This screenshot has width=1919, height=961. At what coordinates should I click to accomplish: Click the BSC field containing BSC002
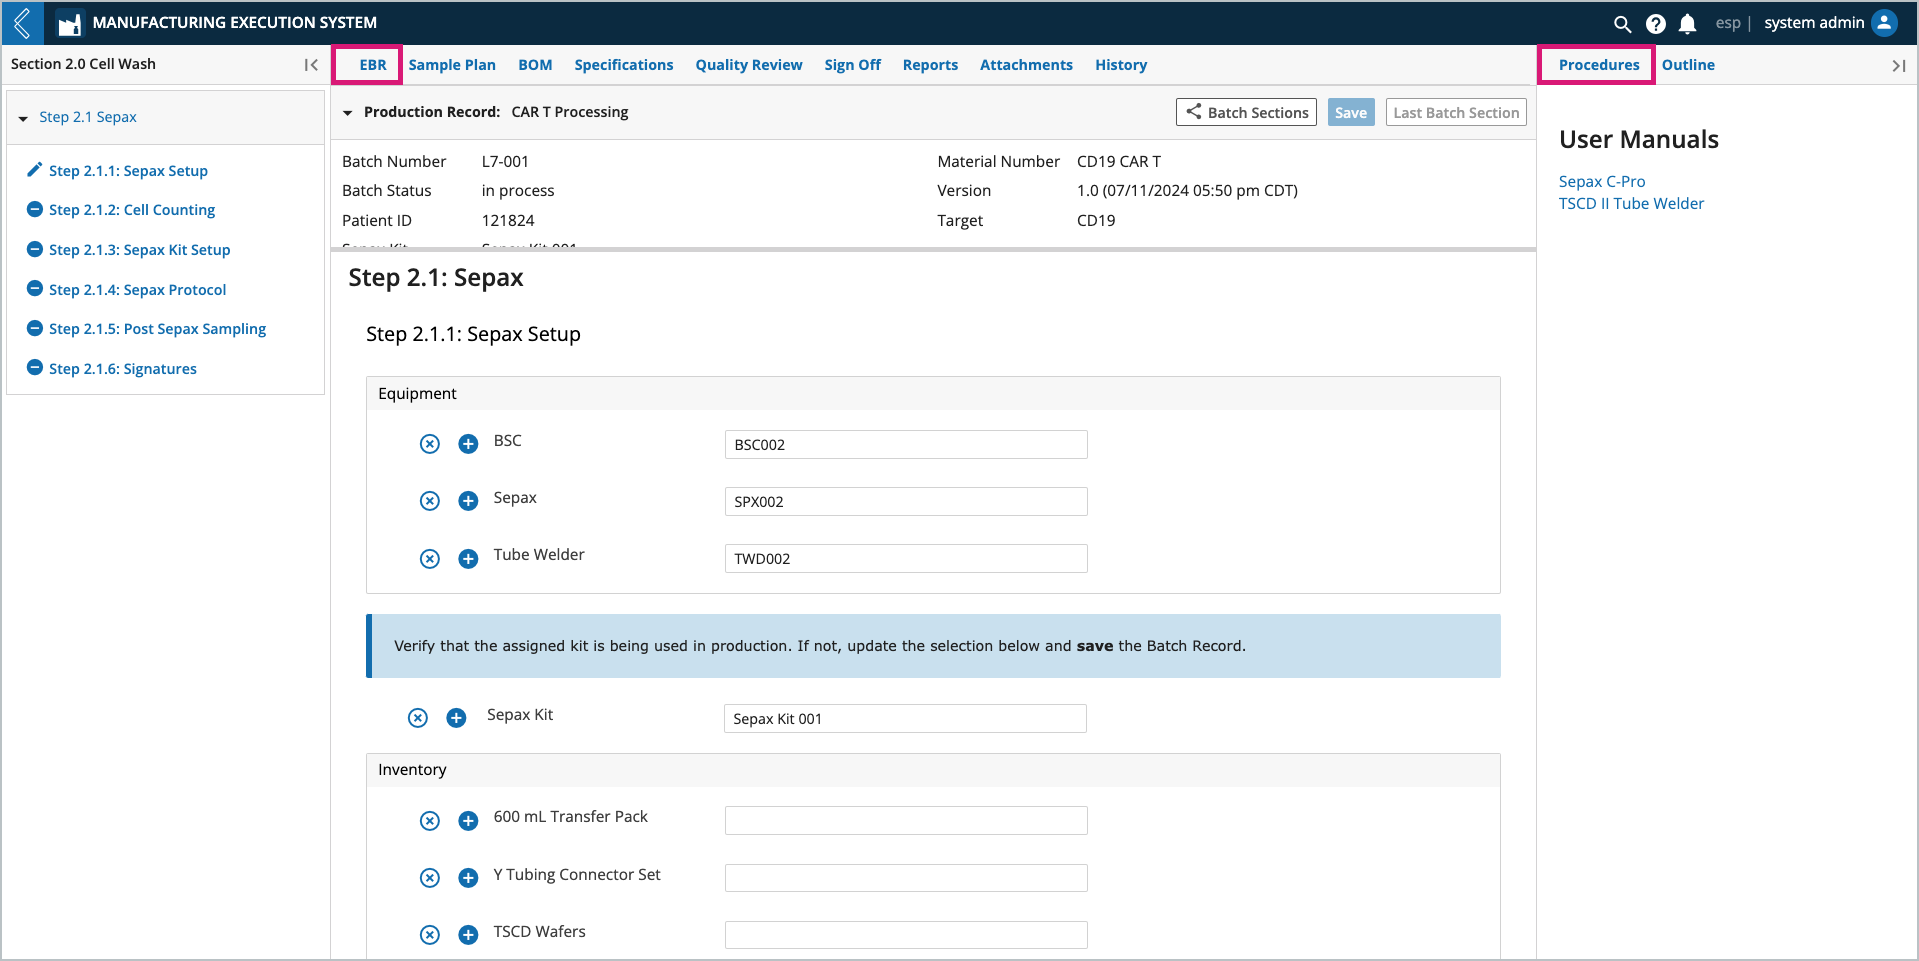point(906,444)
